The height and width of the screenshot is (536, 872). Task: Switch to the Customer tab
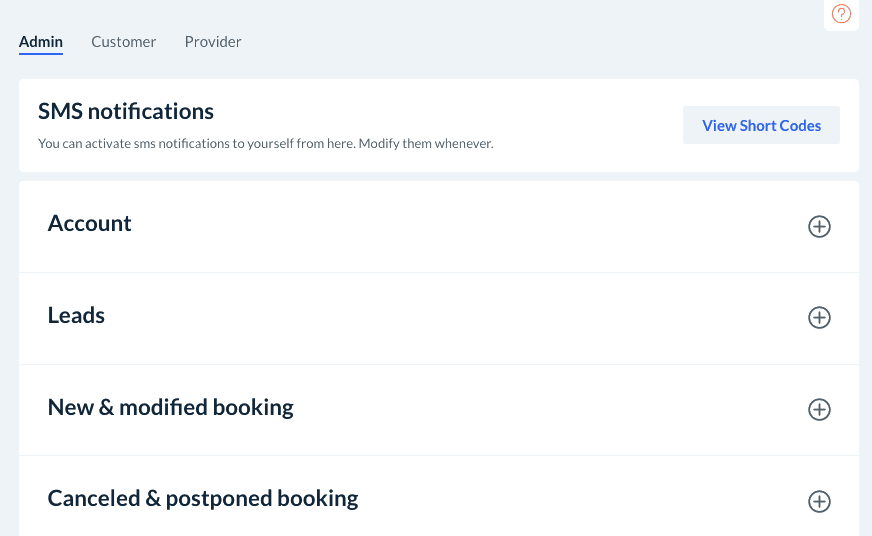(x=124, y=42)
